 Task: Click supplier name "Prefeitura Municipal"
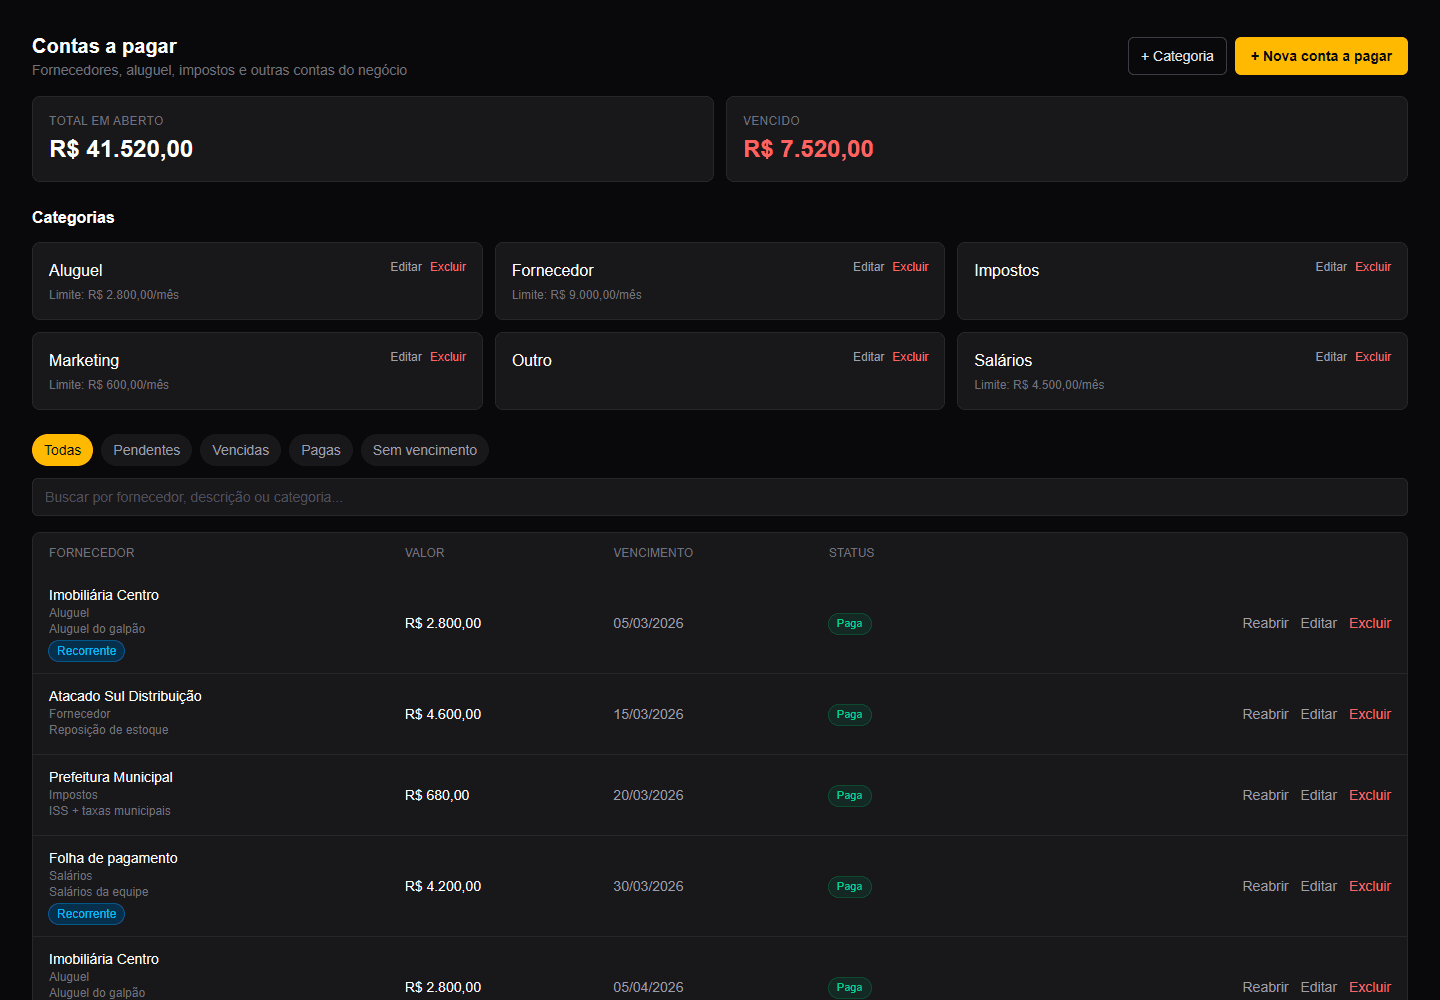click(111, 777)
